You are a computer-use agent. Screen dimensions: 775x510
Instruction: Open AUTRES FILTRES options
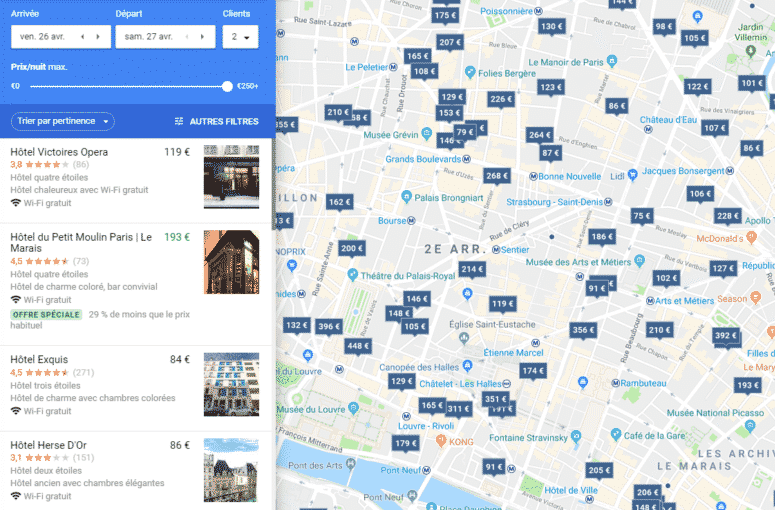coord(216,122)
